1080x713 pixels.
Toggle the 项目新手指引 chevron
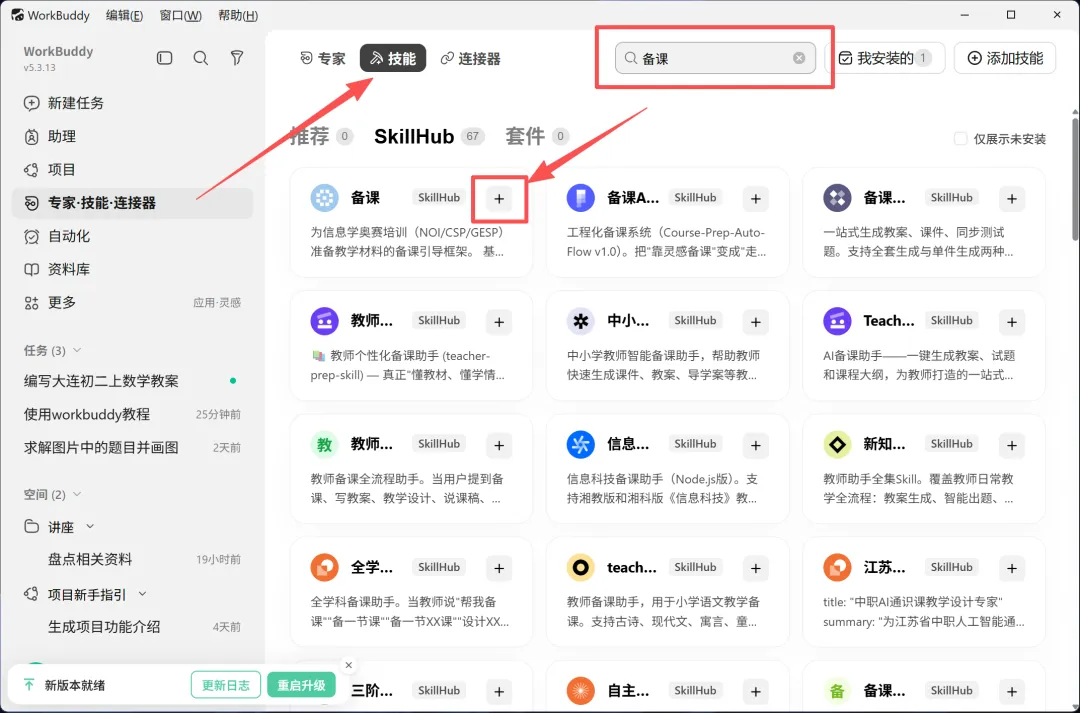coord(143,594)
